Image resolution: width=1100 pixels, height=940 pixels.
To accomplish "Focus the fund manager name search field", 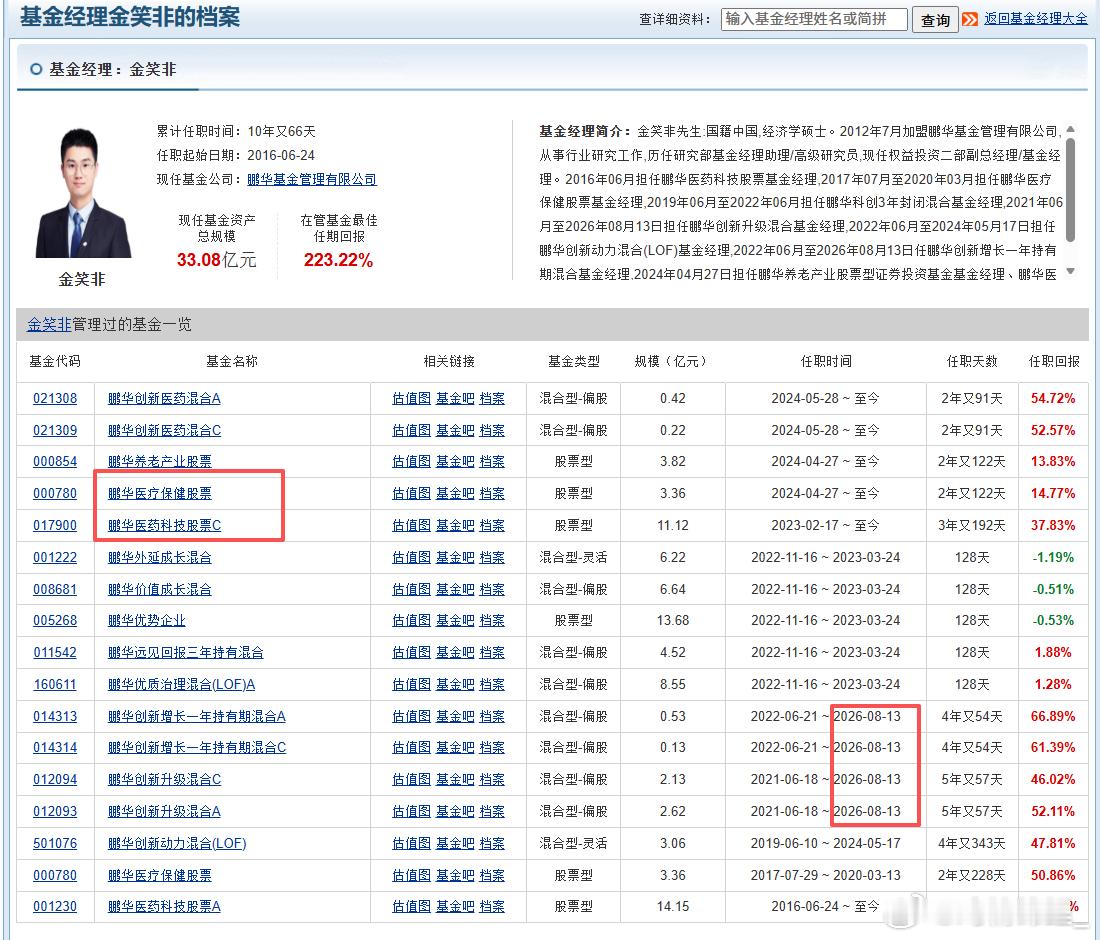I will click(814, 19).
